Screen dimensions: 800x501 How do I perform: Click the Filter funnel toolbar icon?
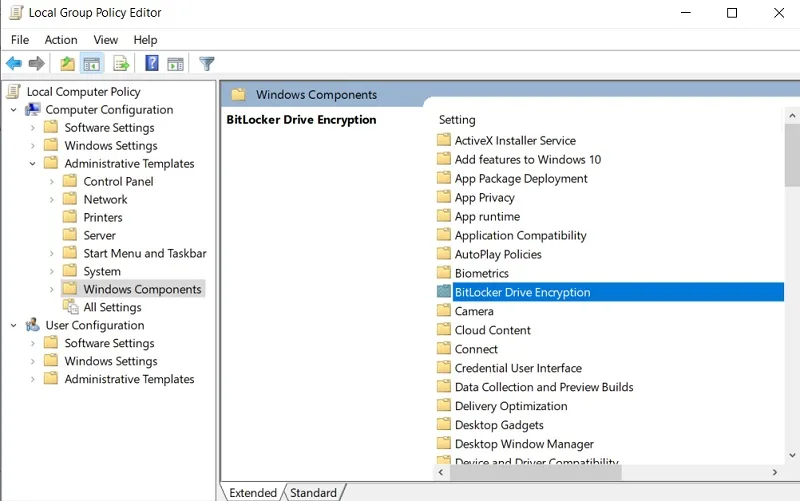click(207, 64)
